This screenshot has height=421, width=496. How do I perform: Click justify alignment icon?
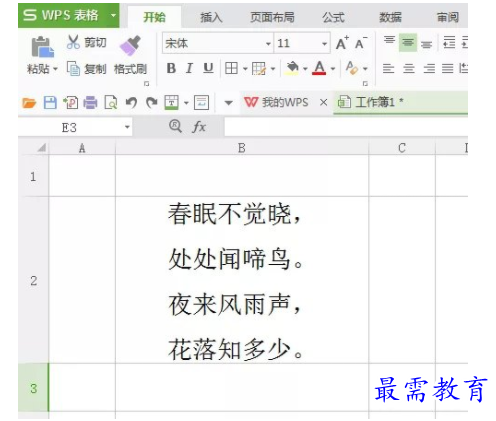click(x=448, y=69)
